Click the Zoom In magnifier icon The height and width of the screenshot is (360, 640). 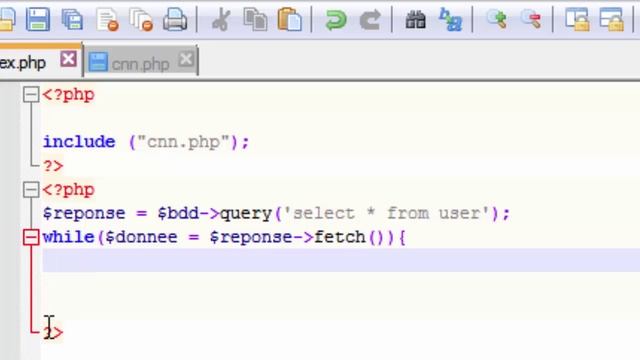click(x=497, y=19)
